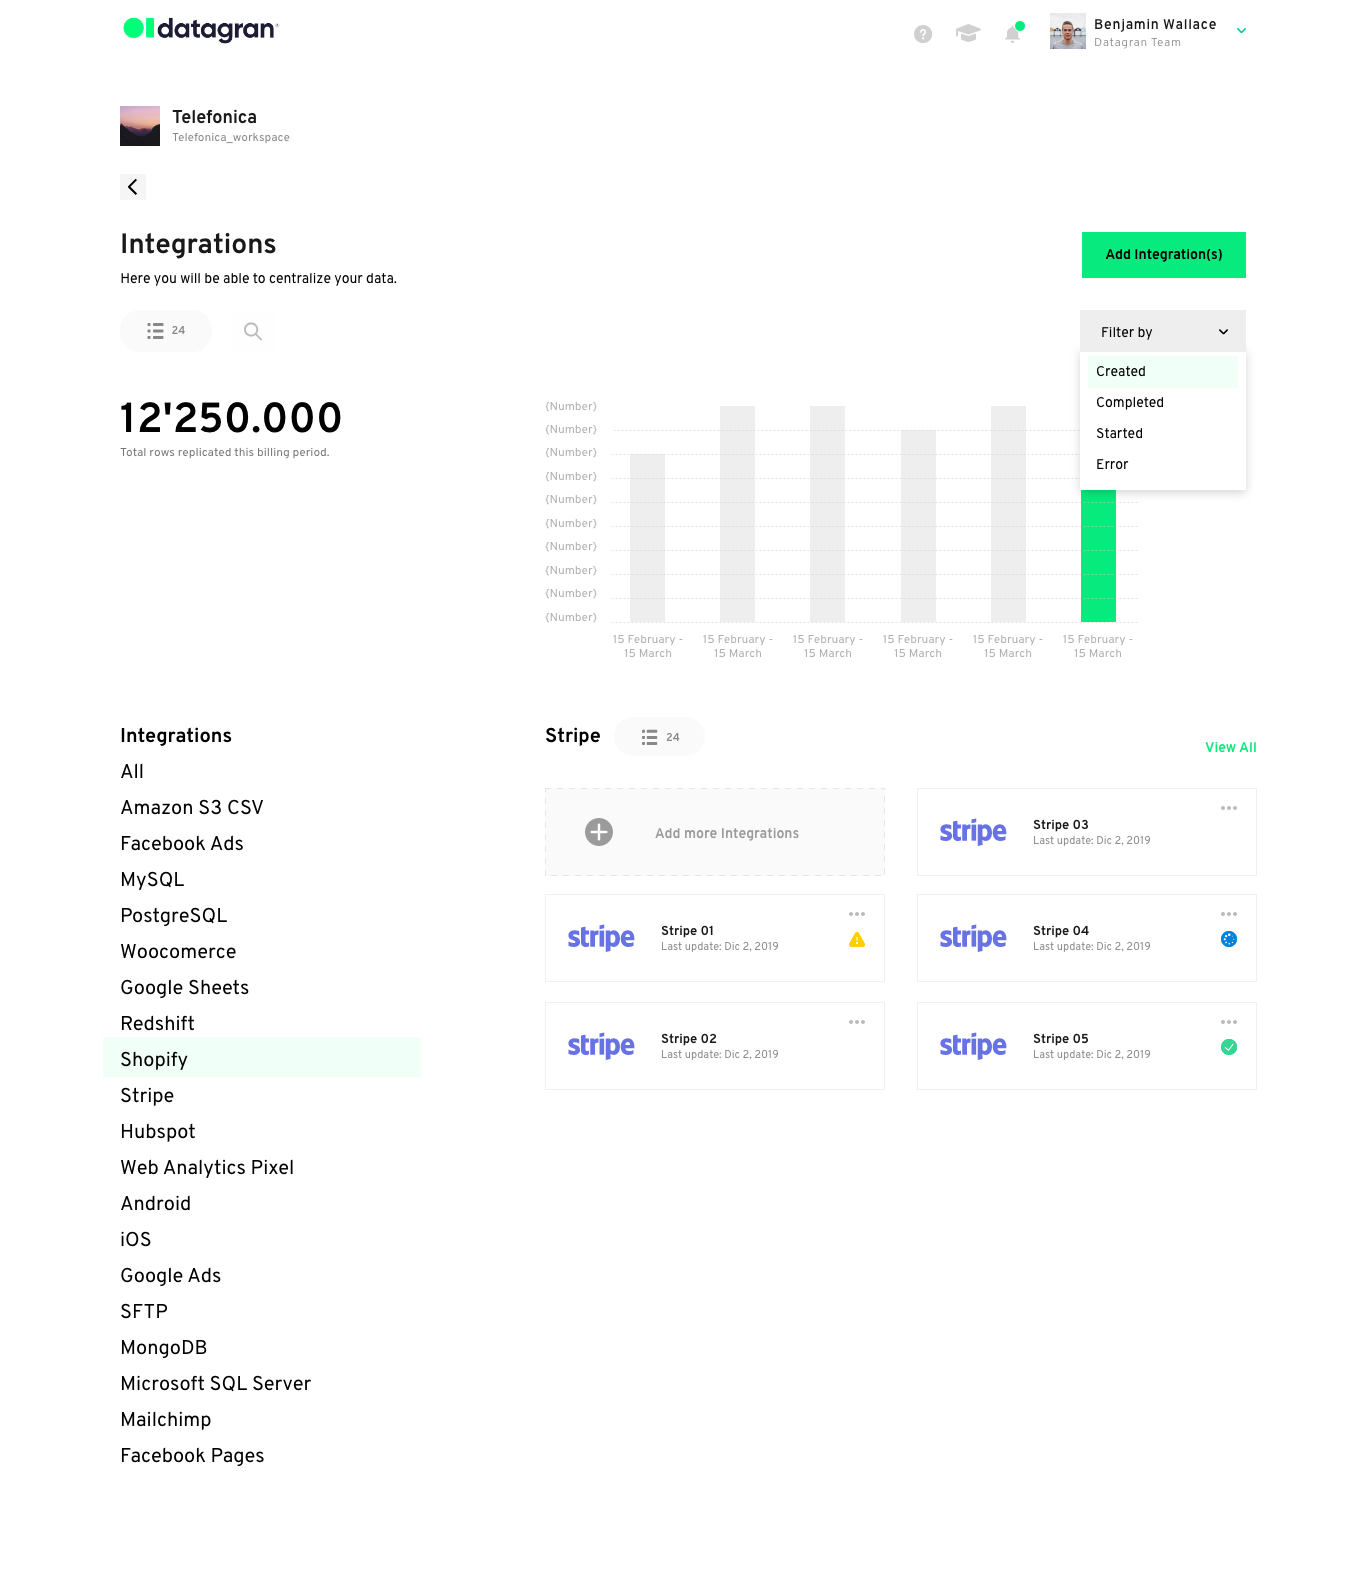
Task: Collapse the Filter by dropdown
Action: click(x=1163, y=332)
